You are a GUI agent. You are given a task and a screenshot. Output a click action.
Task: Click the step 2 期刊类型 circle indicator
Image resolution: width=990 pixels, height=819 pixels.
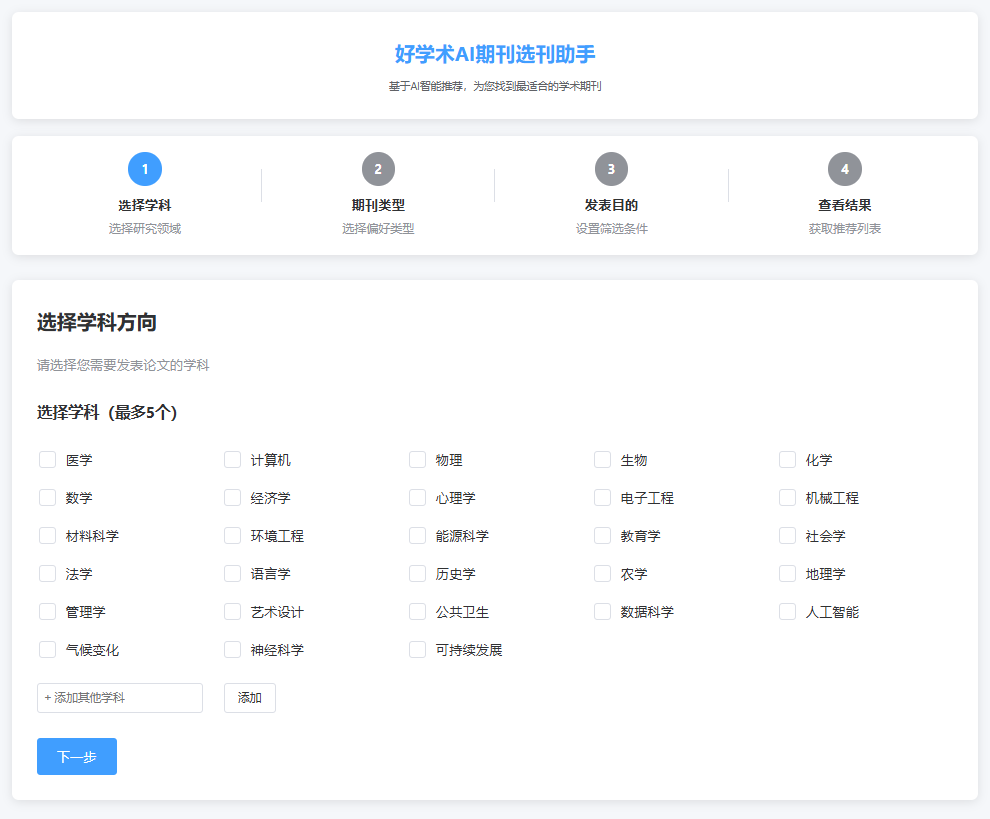[378, 169]
